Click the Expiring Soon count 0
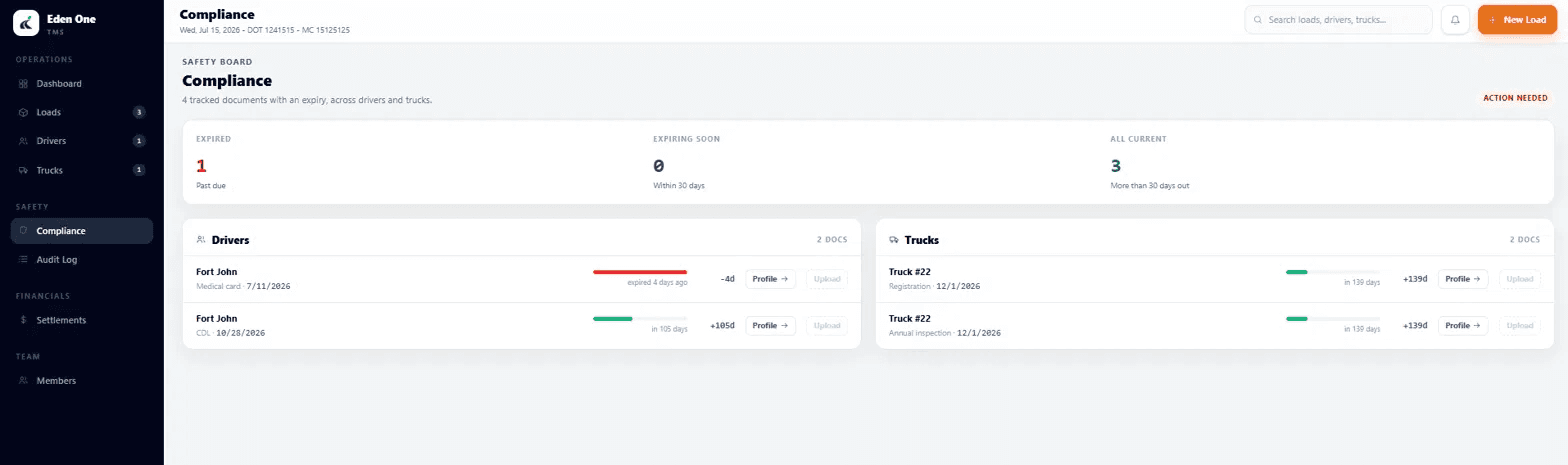1568x465 pixels. tap(659, 166)
